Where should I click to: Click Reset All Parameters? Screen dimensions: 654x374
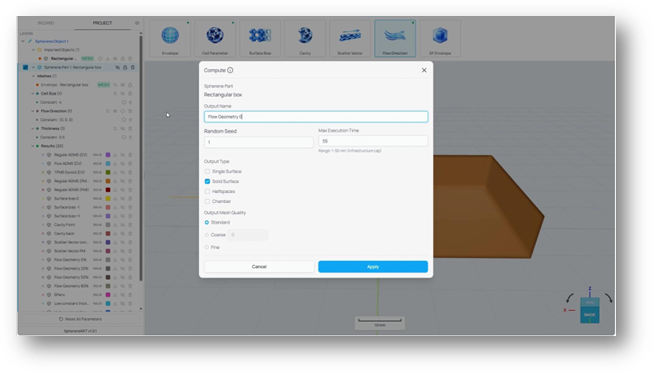point(80,319)
